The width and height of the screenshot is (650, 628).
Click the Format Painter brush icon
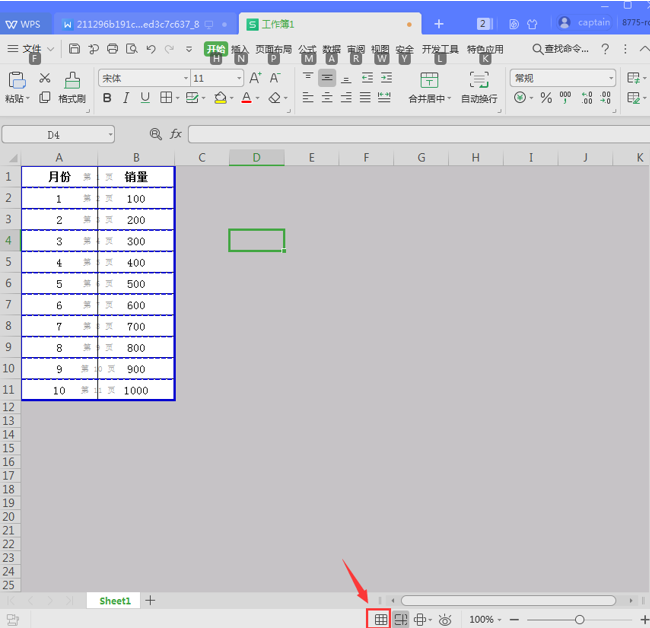pyautogui.click(x=72, y=81)
